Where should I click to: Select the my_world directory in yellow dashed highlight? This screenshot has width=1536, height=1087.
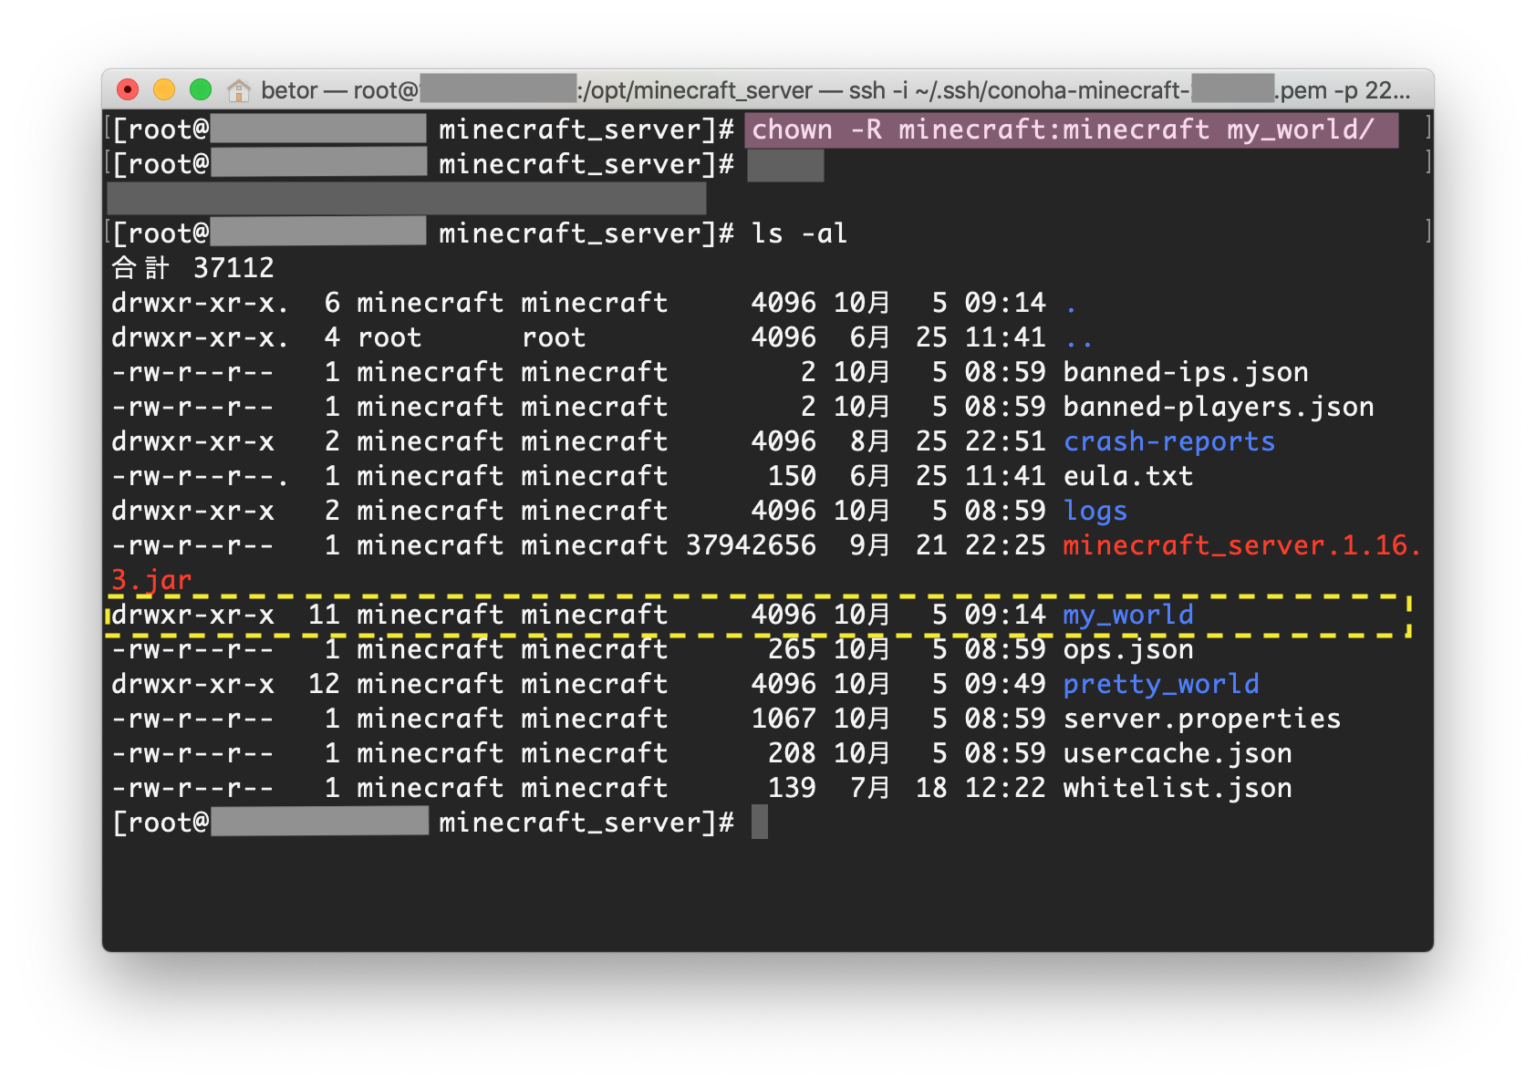pos(1128,614)
